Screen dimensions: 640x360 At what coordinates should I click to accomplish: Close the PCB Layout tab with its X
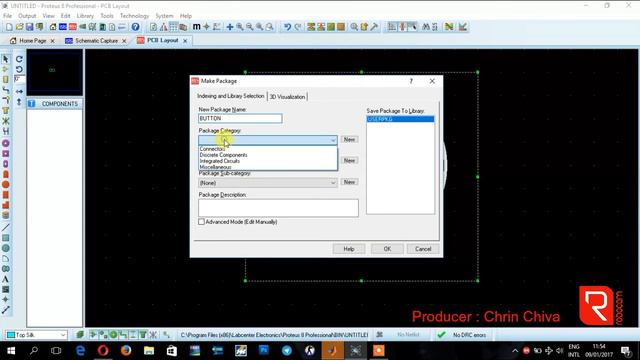(185, 41)
